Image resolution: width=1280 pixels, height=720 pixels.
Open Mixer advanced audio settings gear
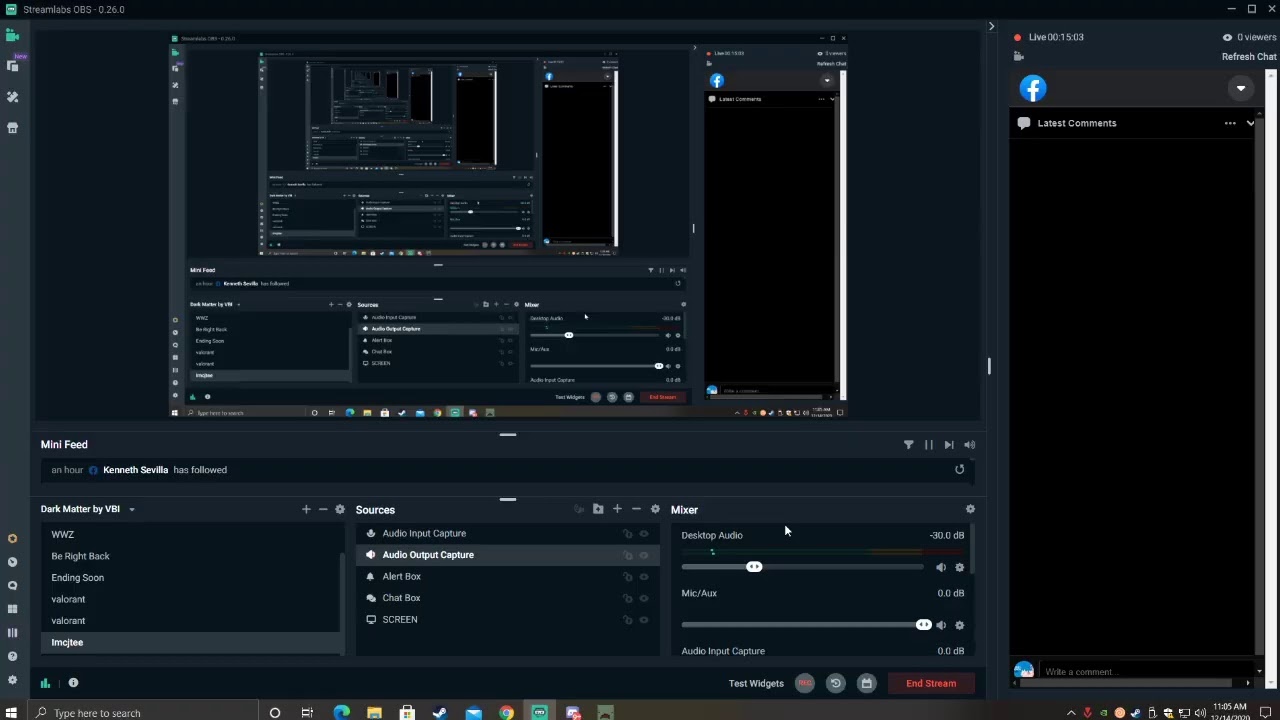click(x=970, y=509)
